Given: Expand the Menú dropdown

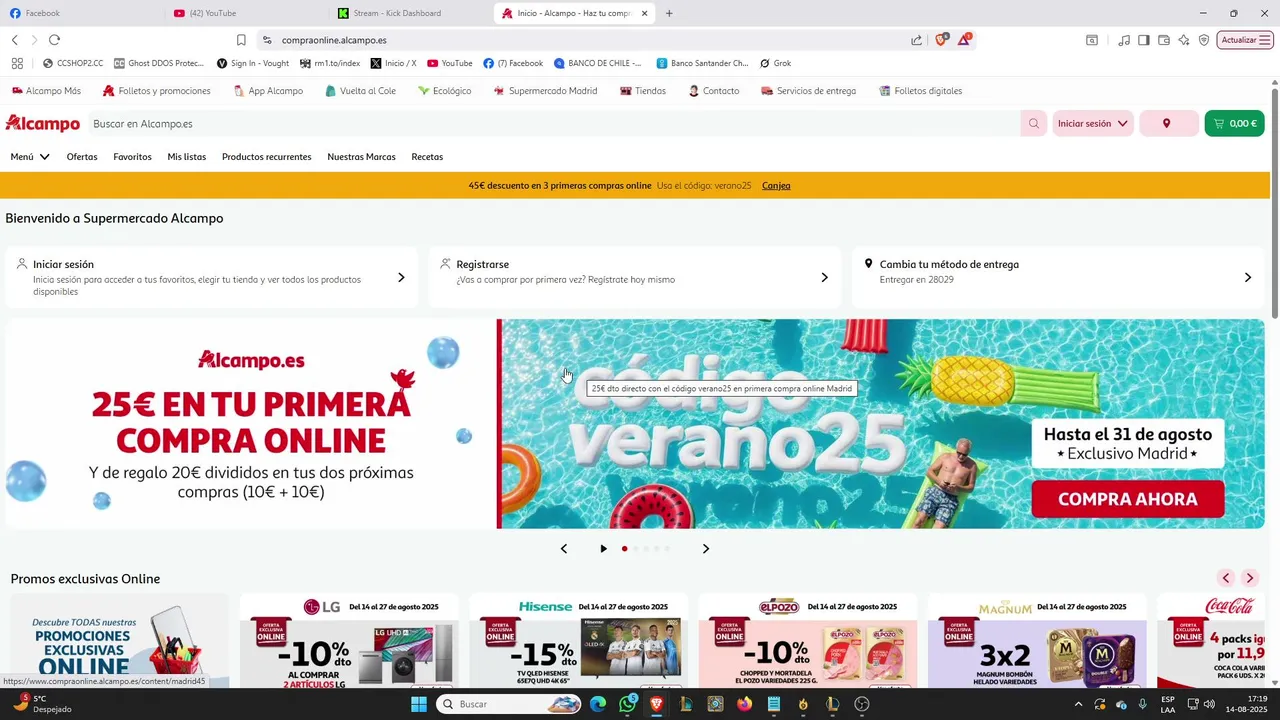Looking at the screenshot, I should click(x=30, y=157).
